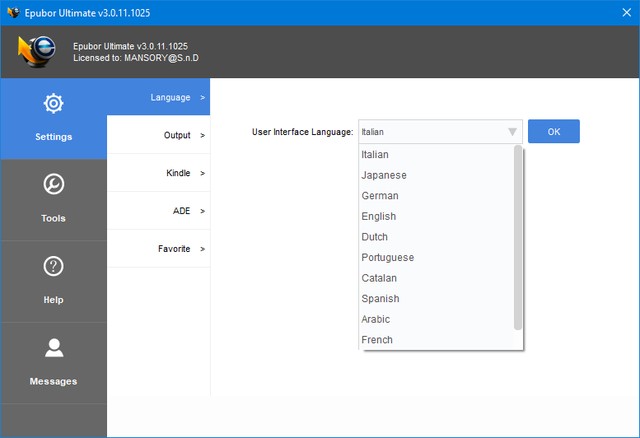Click the Help question mark icon
Viewport: 640px width, 438px height.
(53, 266)
